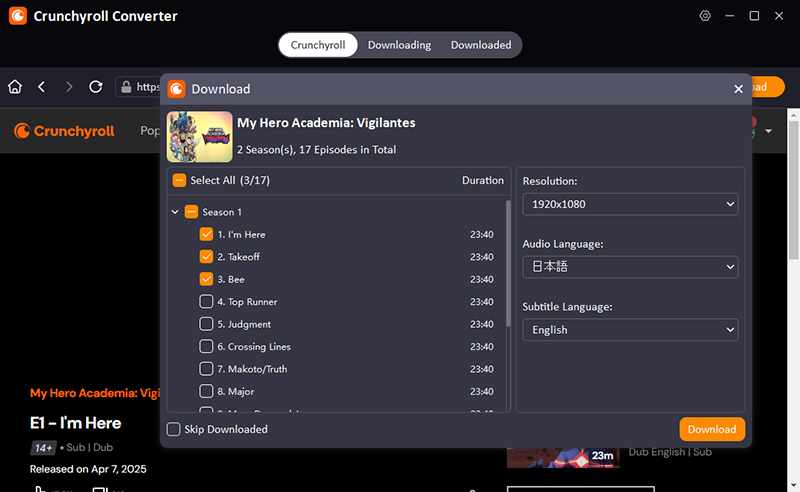Toggle the Select All checkbox
800x492 pixels.
[x=179, y=180]
